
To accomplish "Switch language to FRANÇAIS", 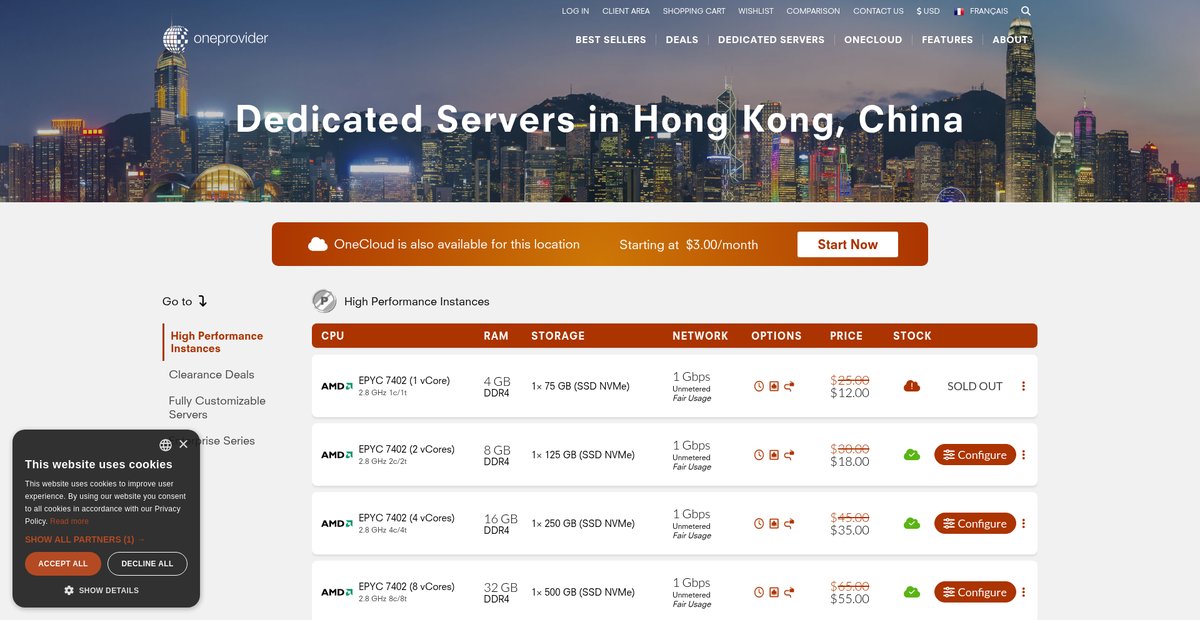I will coord(981,11).
